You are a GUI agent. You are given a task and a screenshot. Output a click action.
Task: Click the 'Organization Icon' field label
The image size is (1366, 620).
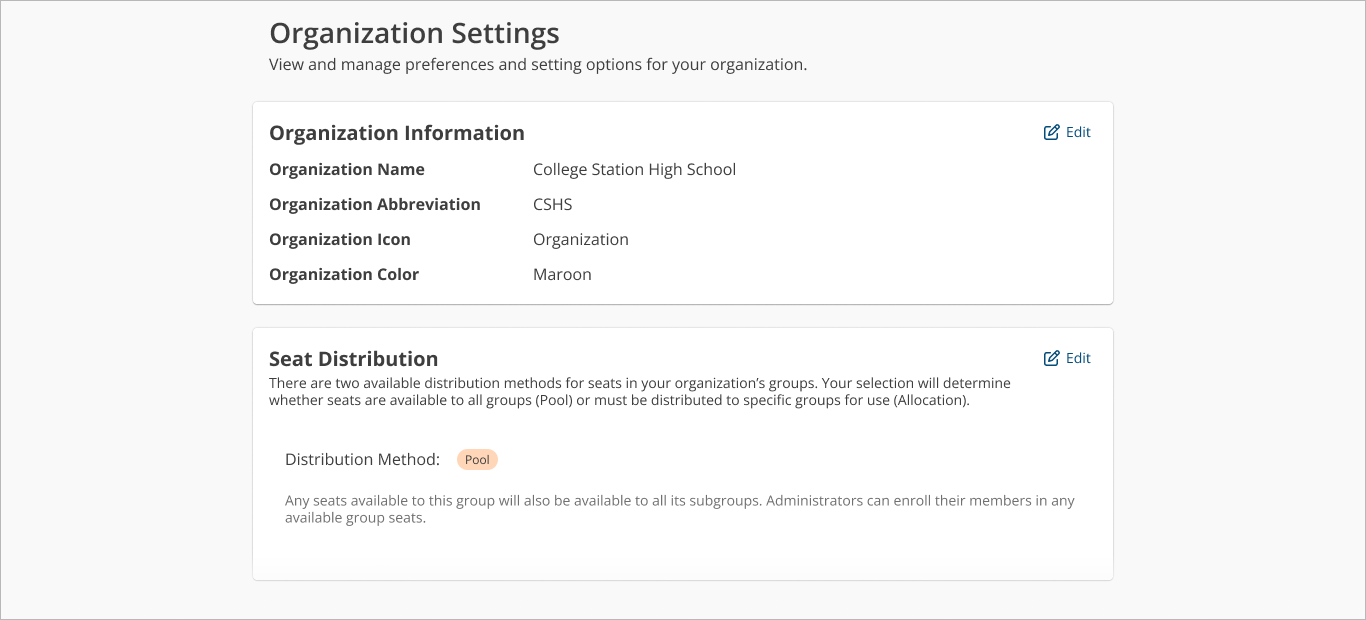[340, 239]
